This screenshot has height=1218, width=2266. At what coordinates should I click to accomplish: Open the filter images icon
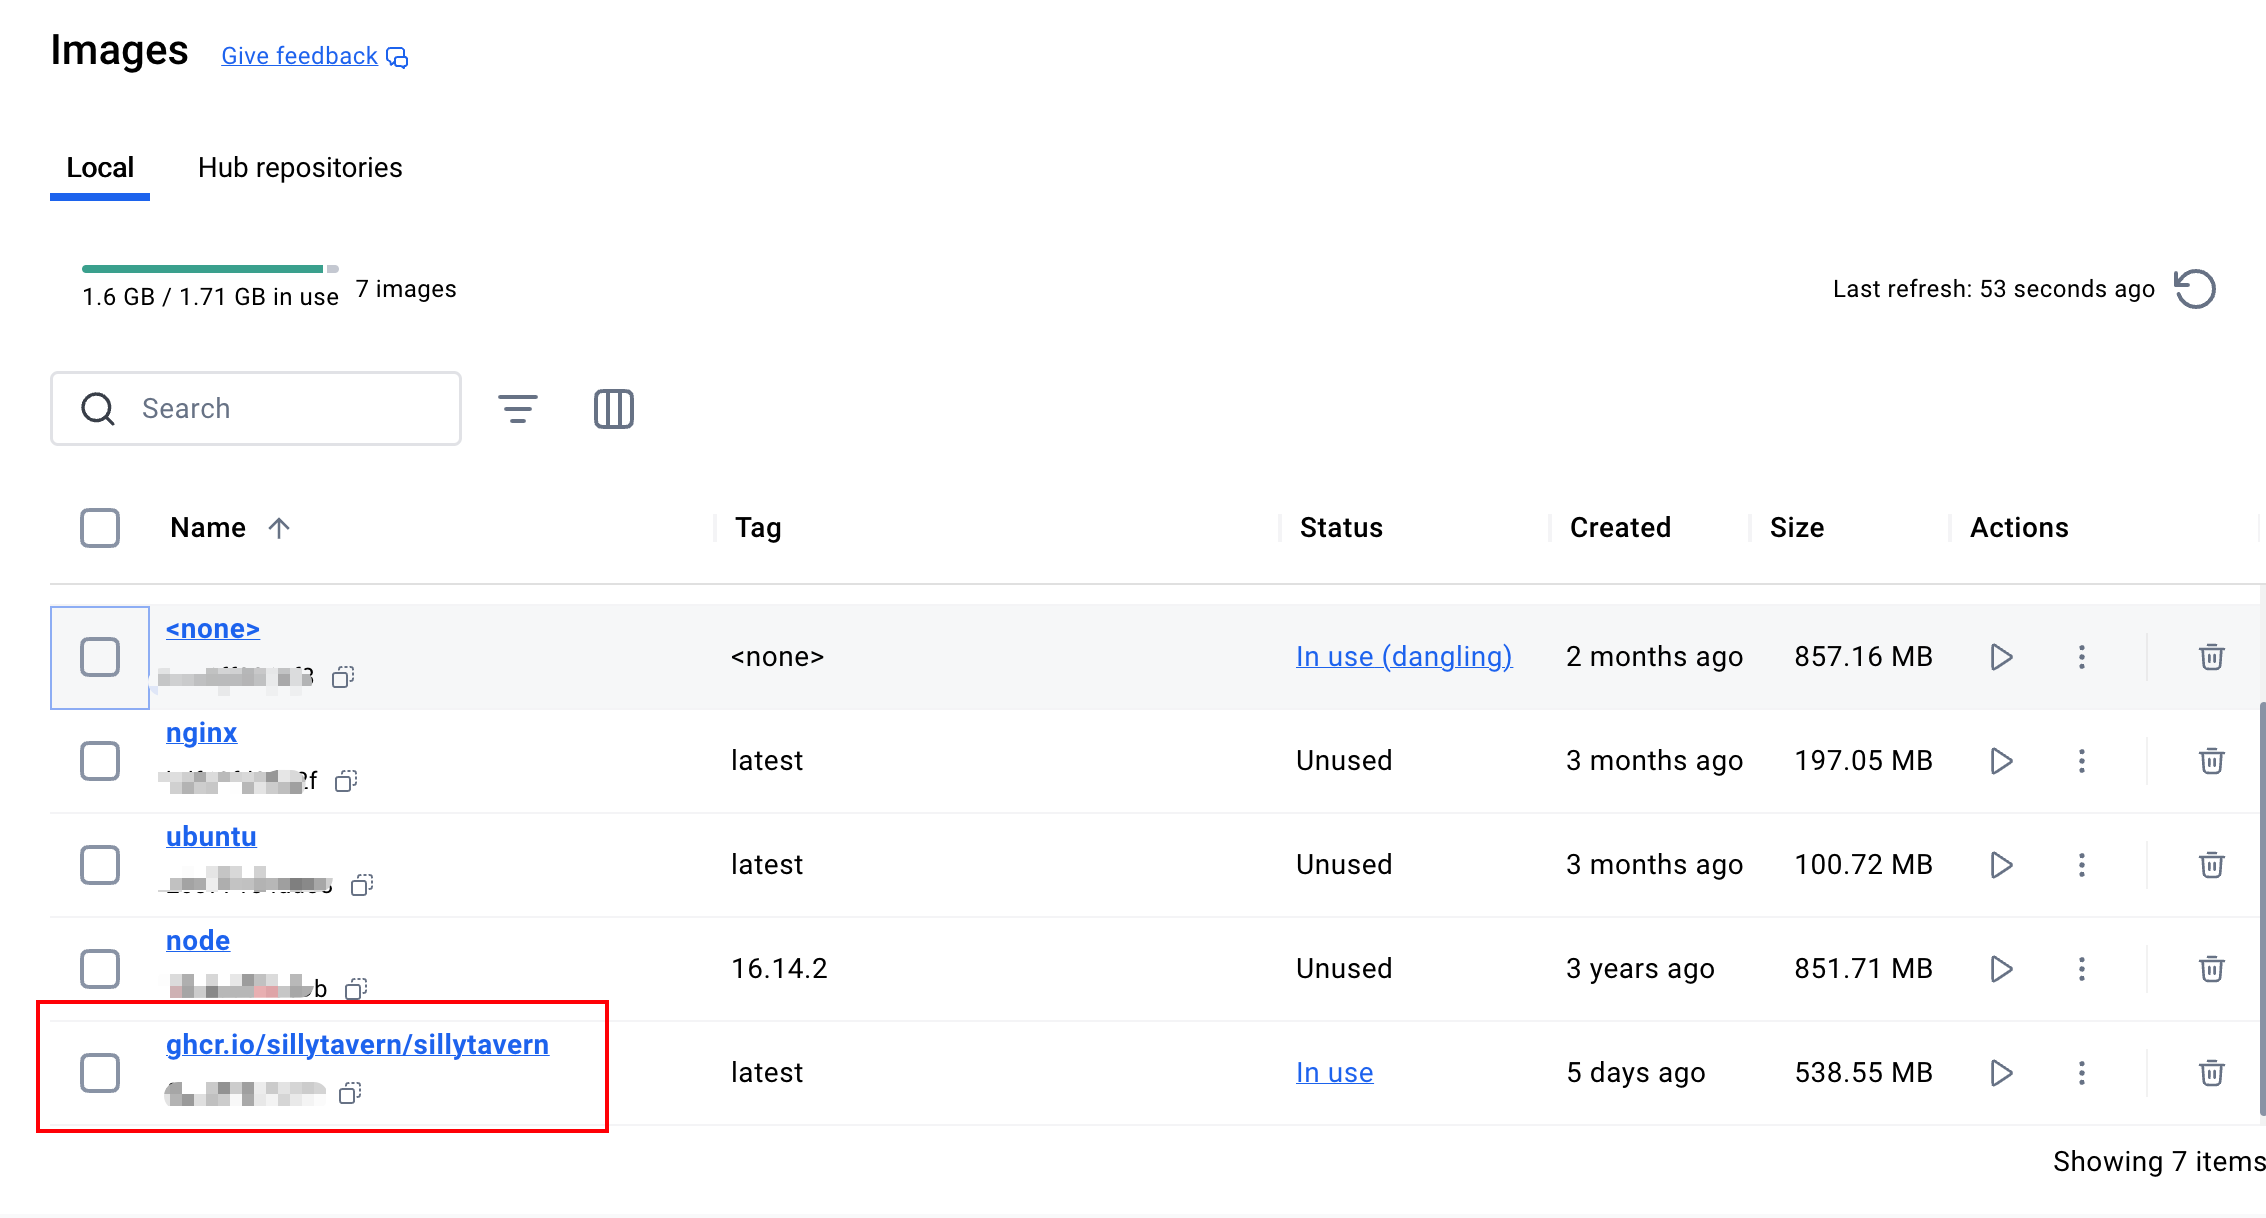pos(517,409)
